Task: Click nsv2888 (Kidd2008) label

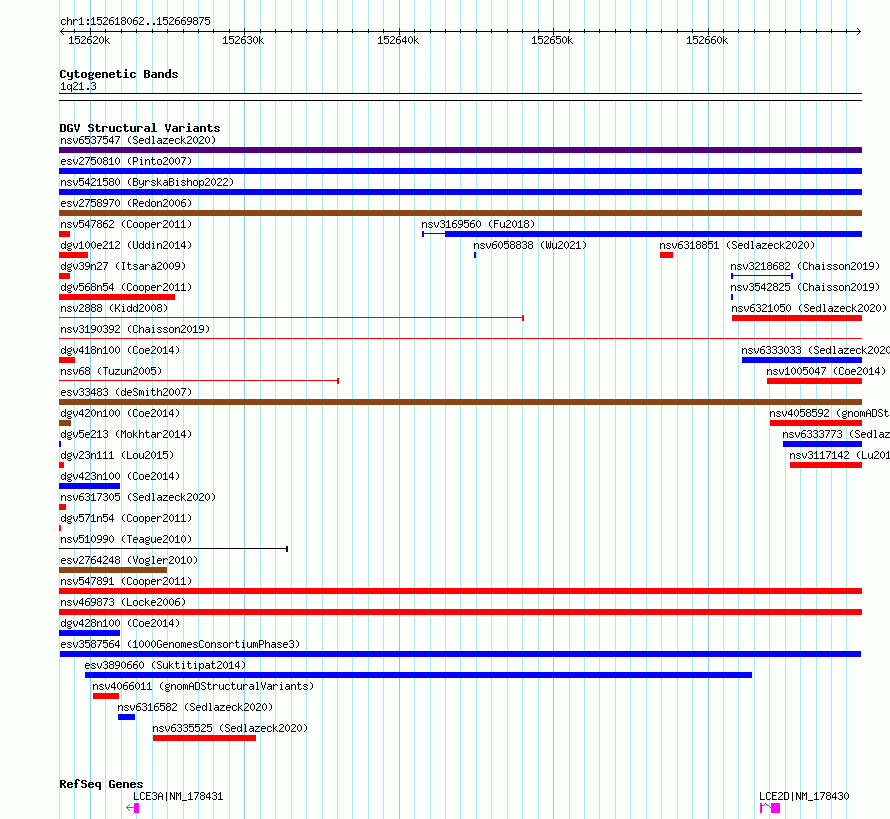Action: click(x=114, y=308)
